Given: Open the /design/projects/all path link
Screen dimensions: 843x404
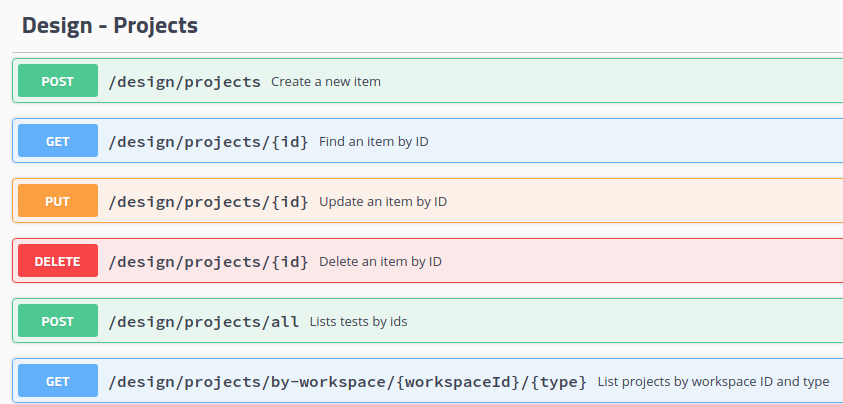Looking at the screenshot, I should [x=203, y=321].
